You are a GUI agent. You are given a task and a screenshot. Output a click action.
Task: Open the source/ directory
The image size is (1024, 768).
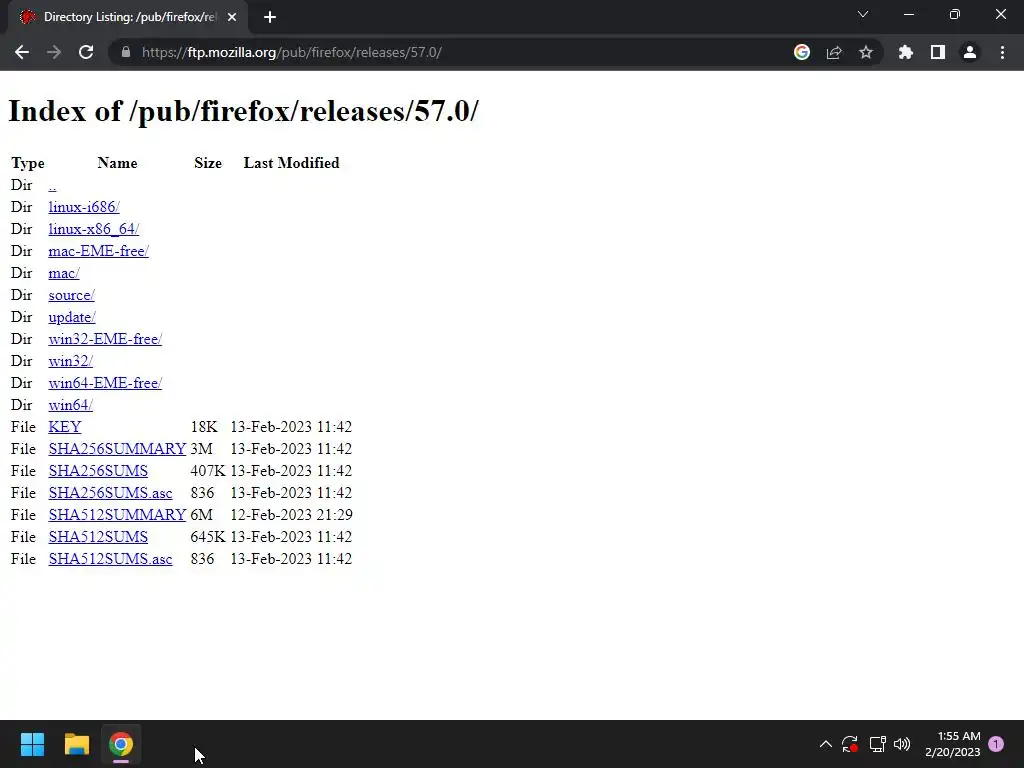(x=71, y=295)
